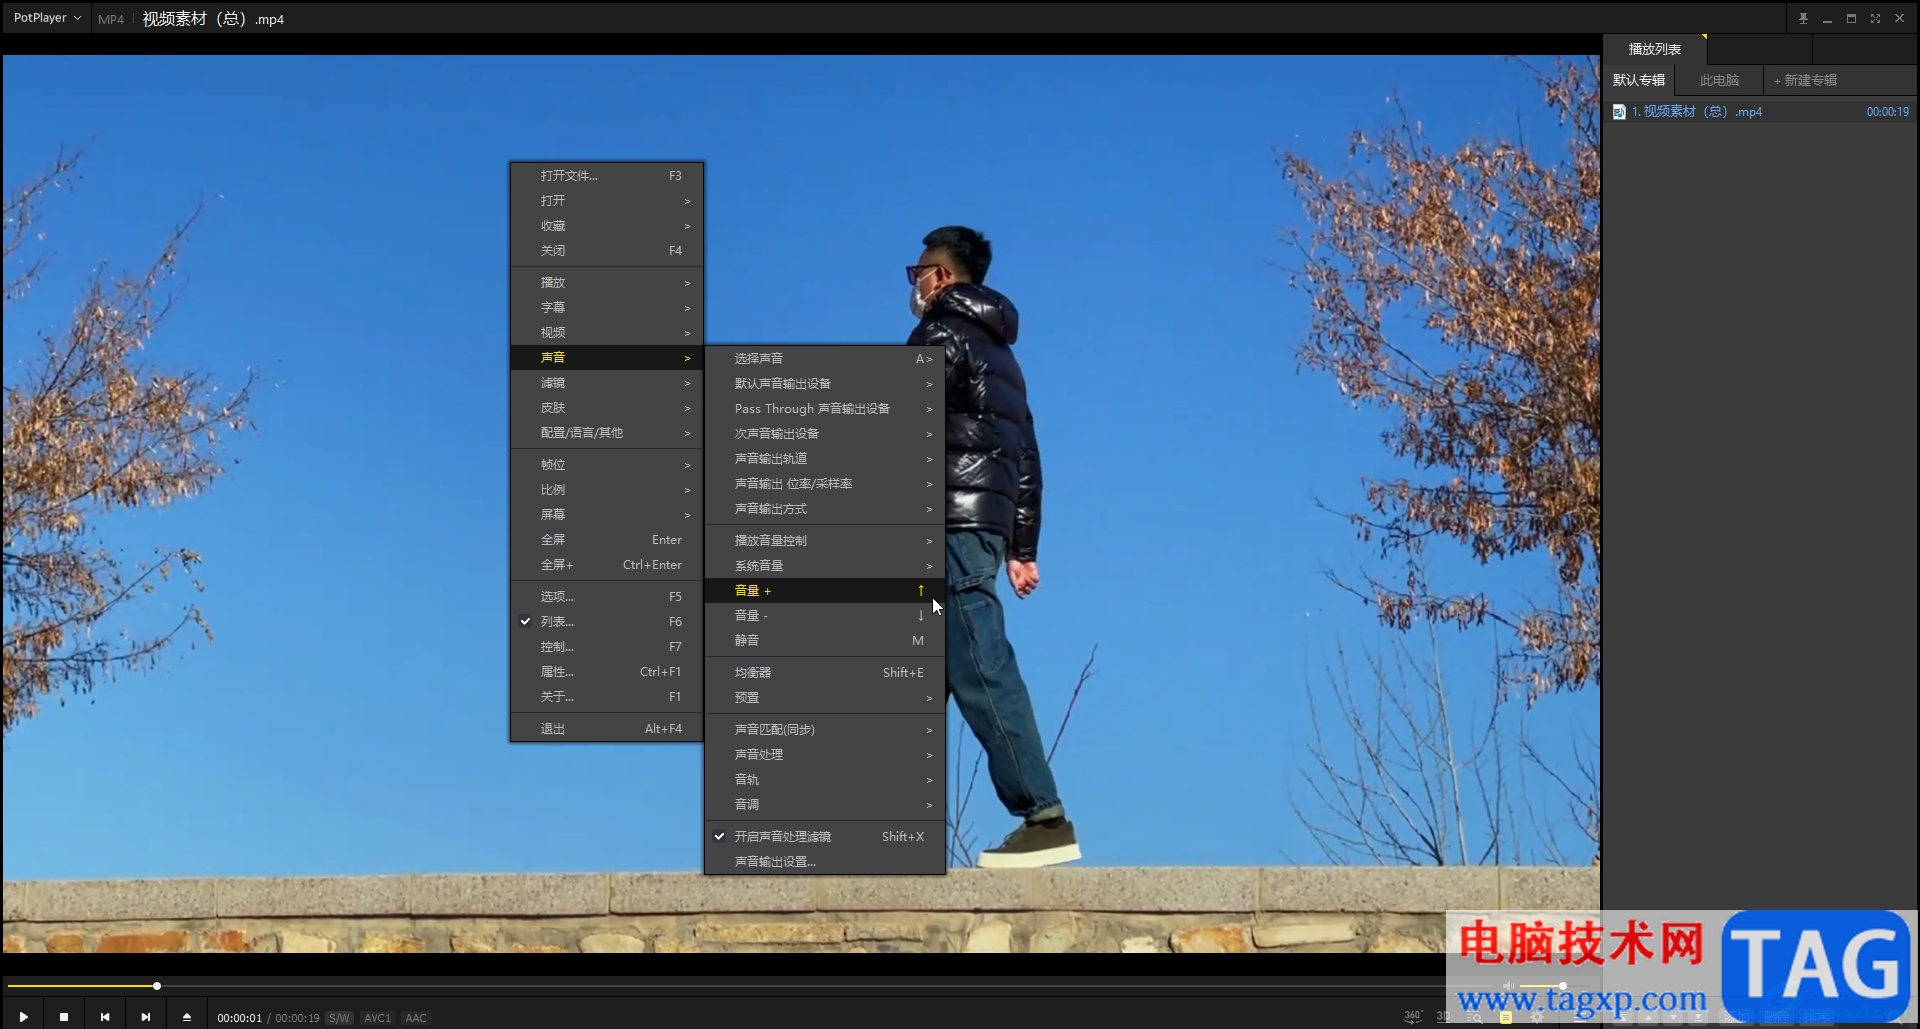
Task: Open the 选择声音 submenu
Action: tap(825, 359)
